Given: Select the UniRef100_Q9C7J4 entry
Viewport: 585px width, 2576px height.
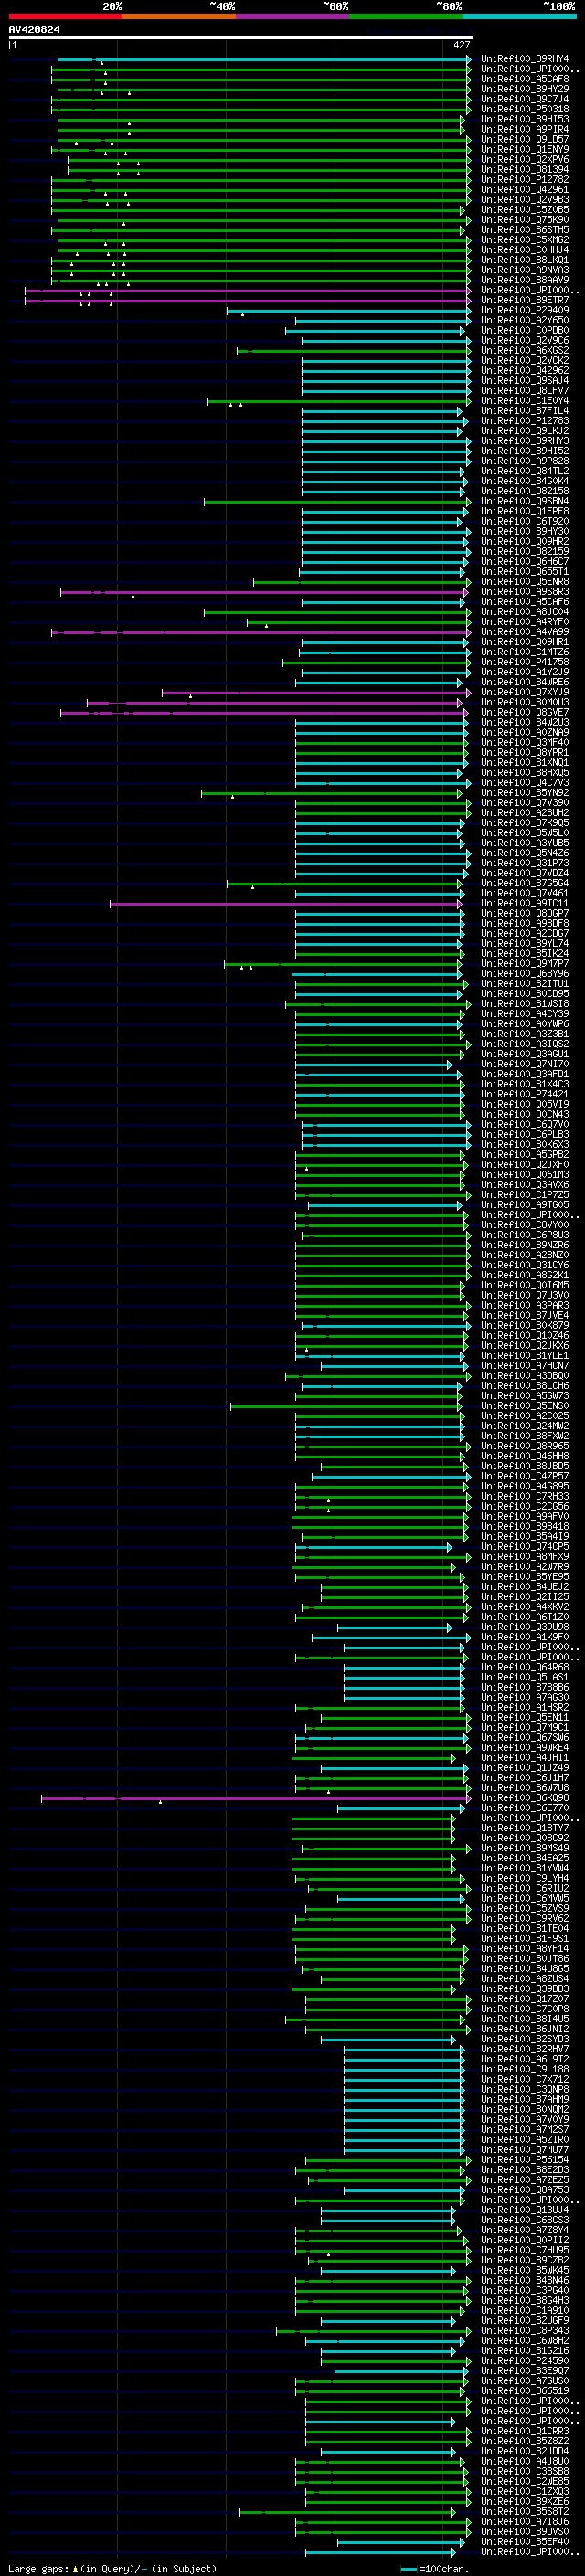Looking at the screenshot, I should tap(525, 99).
